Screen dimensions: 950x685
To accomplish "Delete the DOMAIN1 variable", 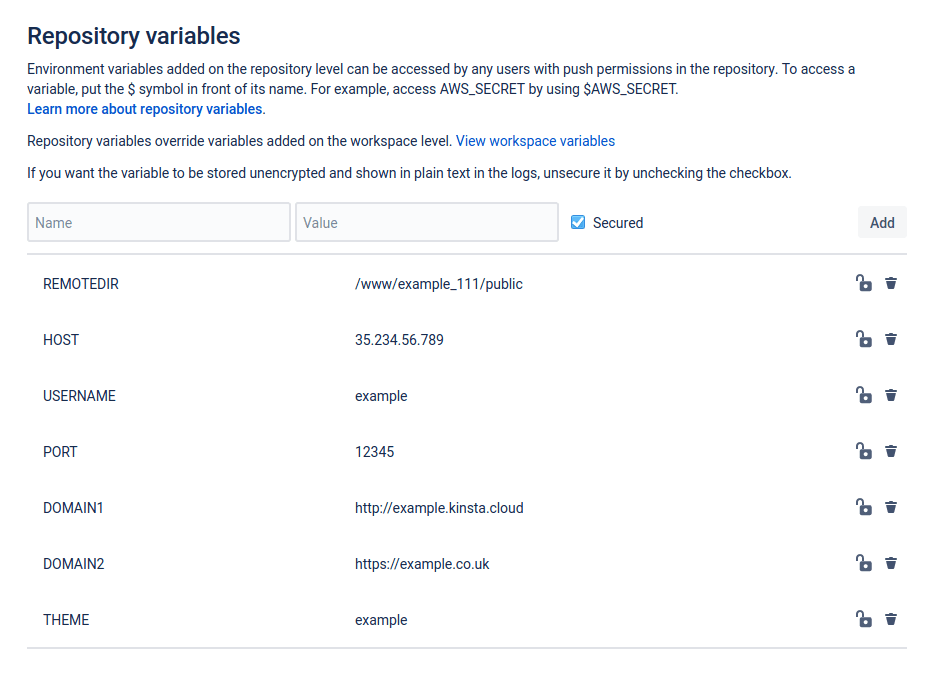I will tap(891, 507).
